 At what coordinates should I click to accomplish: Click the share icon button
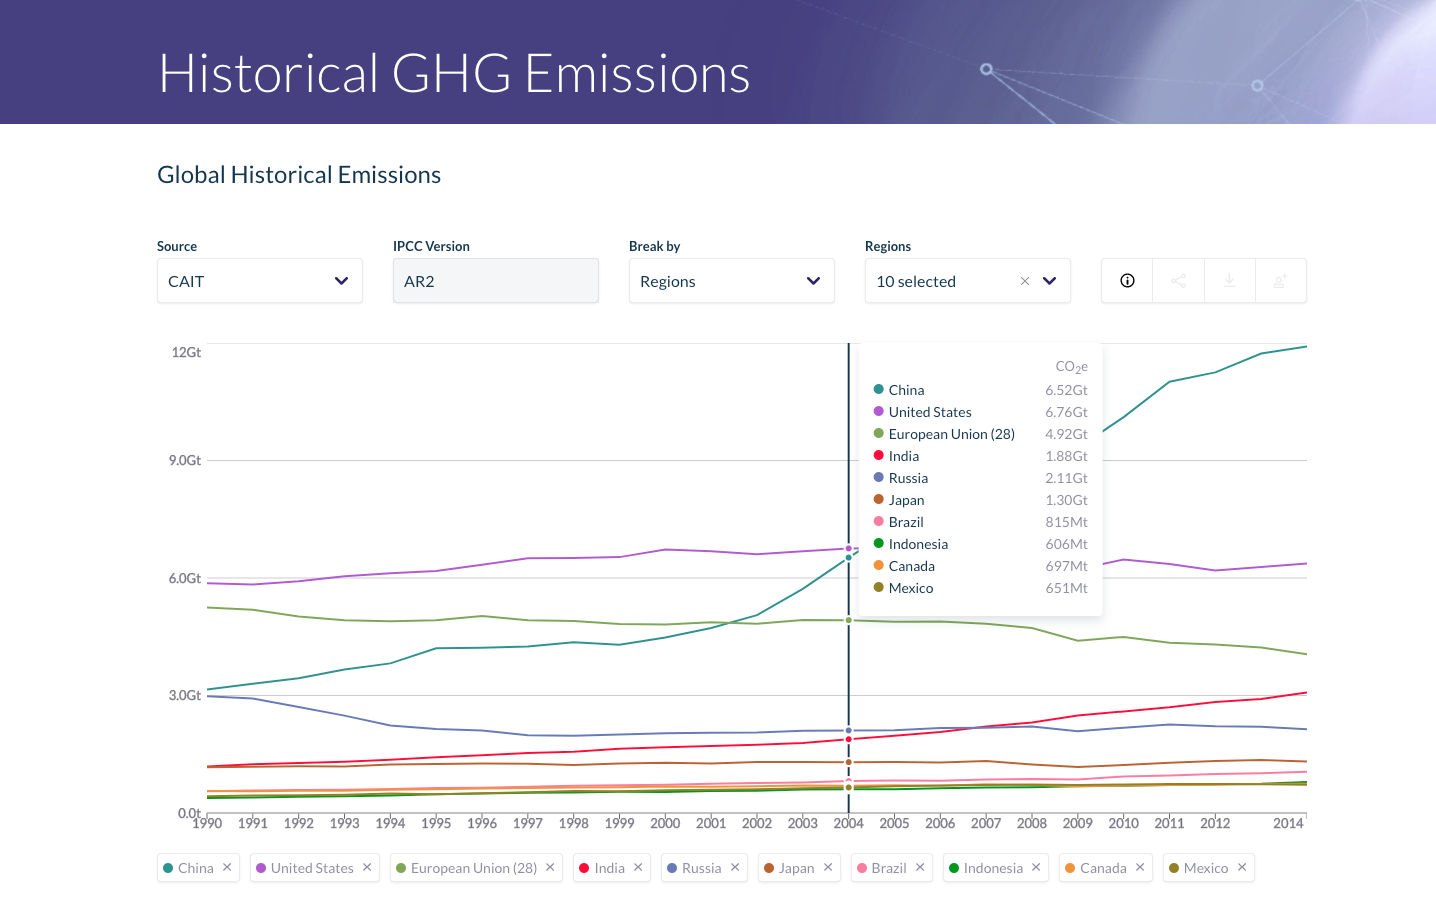click(x=1178, y=281)
